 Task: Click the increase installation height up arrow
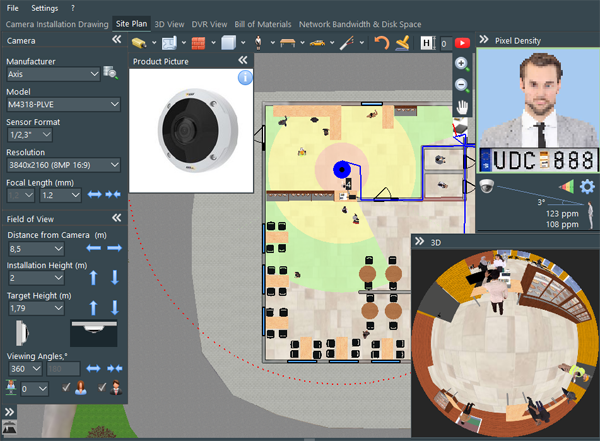[x=93, y=277]
